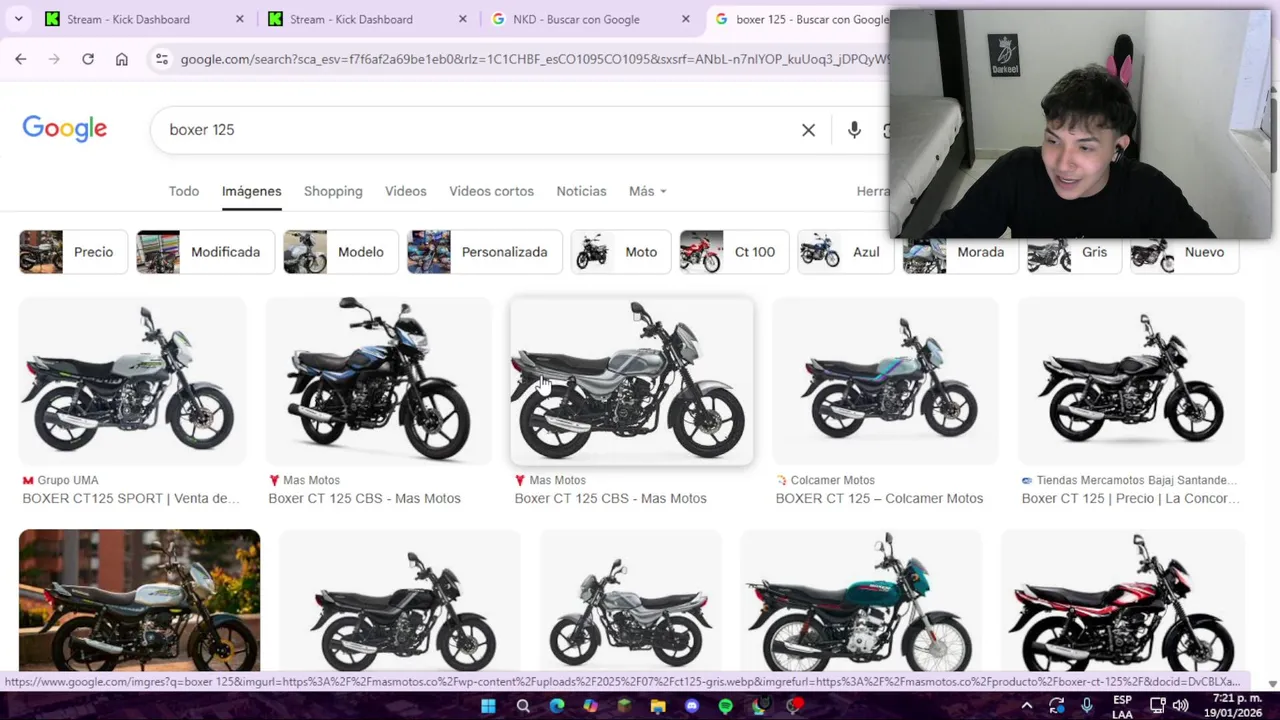1280x720 pixels.
Task: Apply the Morada color filter chip
Action: click(959, 256)
